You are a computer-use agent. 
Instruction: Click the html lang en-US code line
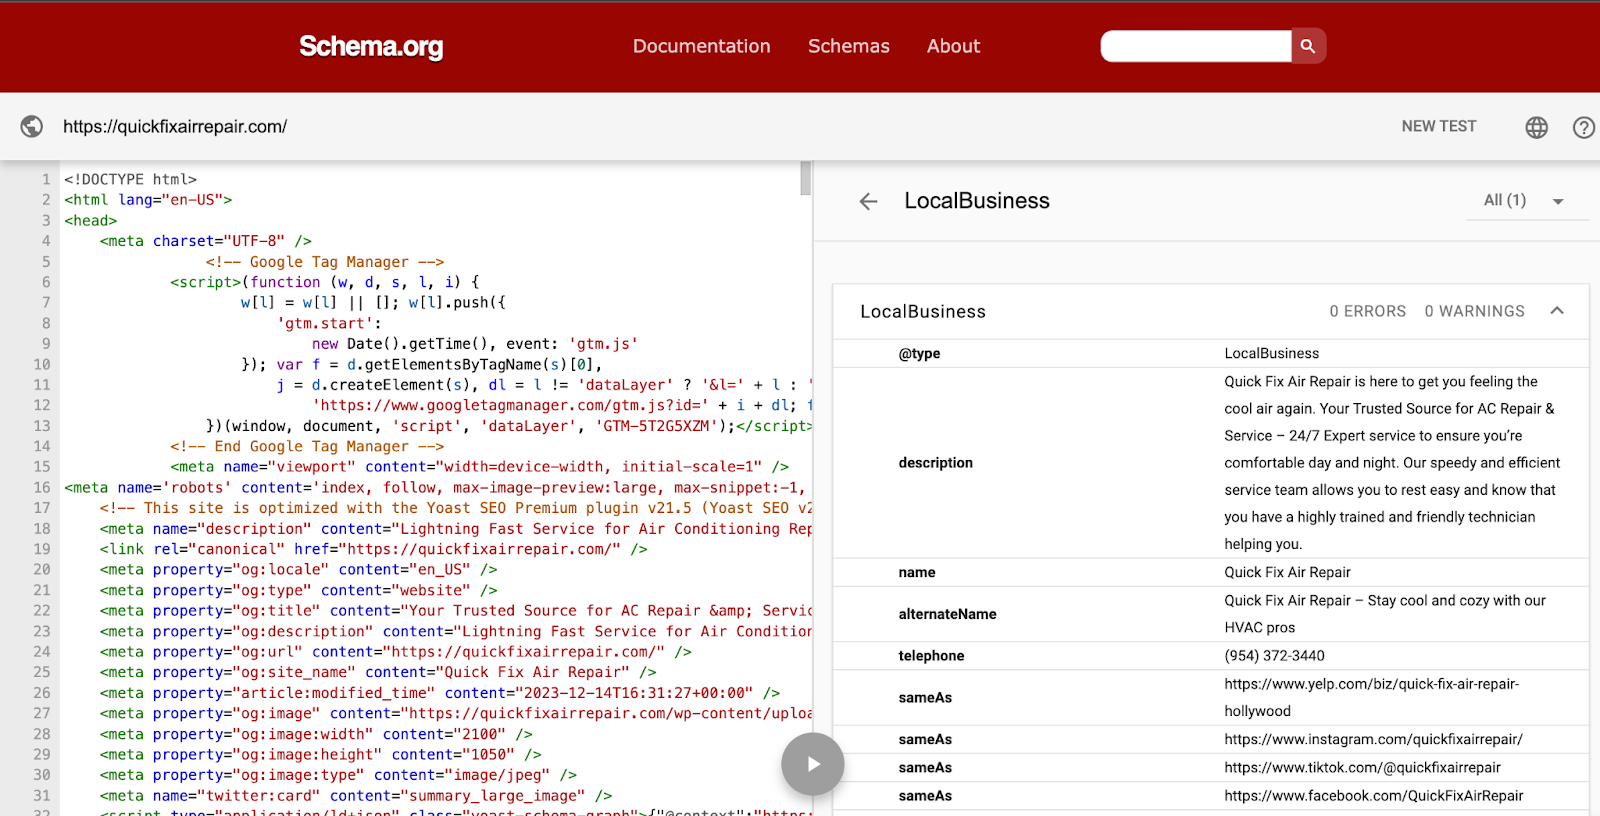coord(148,200)
